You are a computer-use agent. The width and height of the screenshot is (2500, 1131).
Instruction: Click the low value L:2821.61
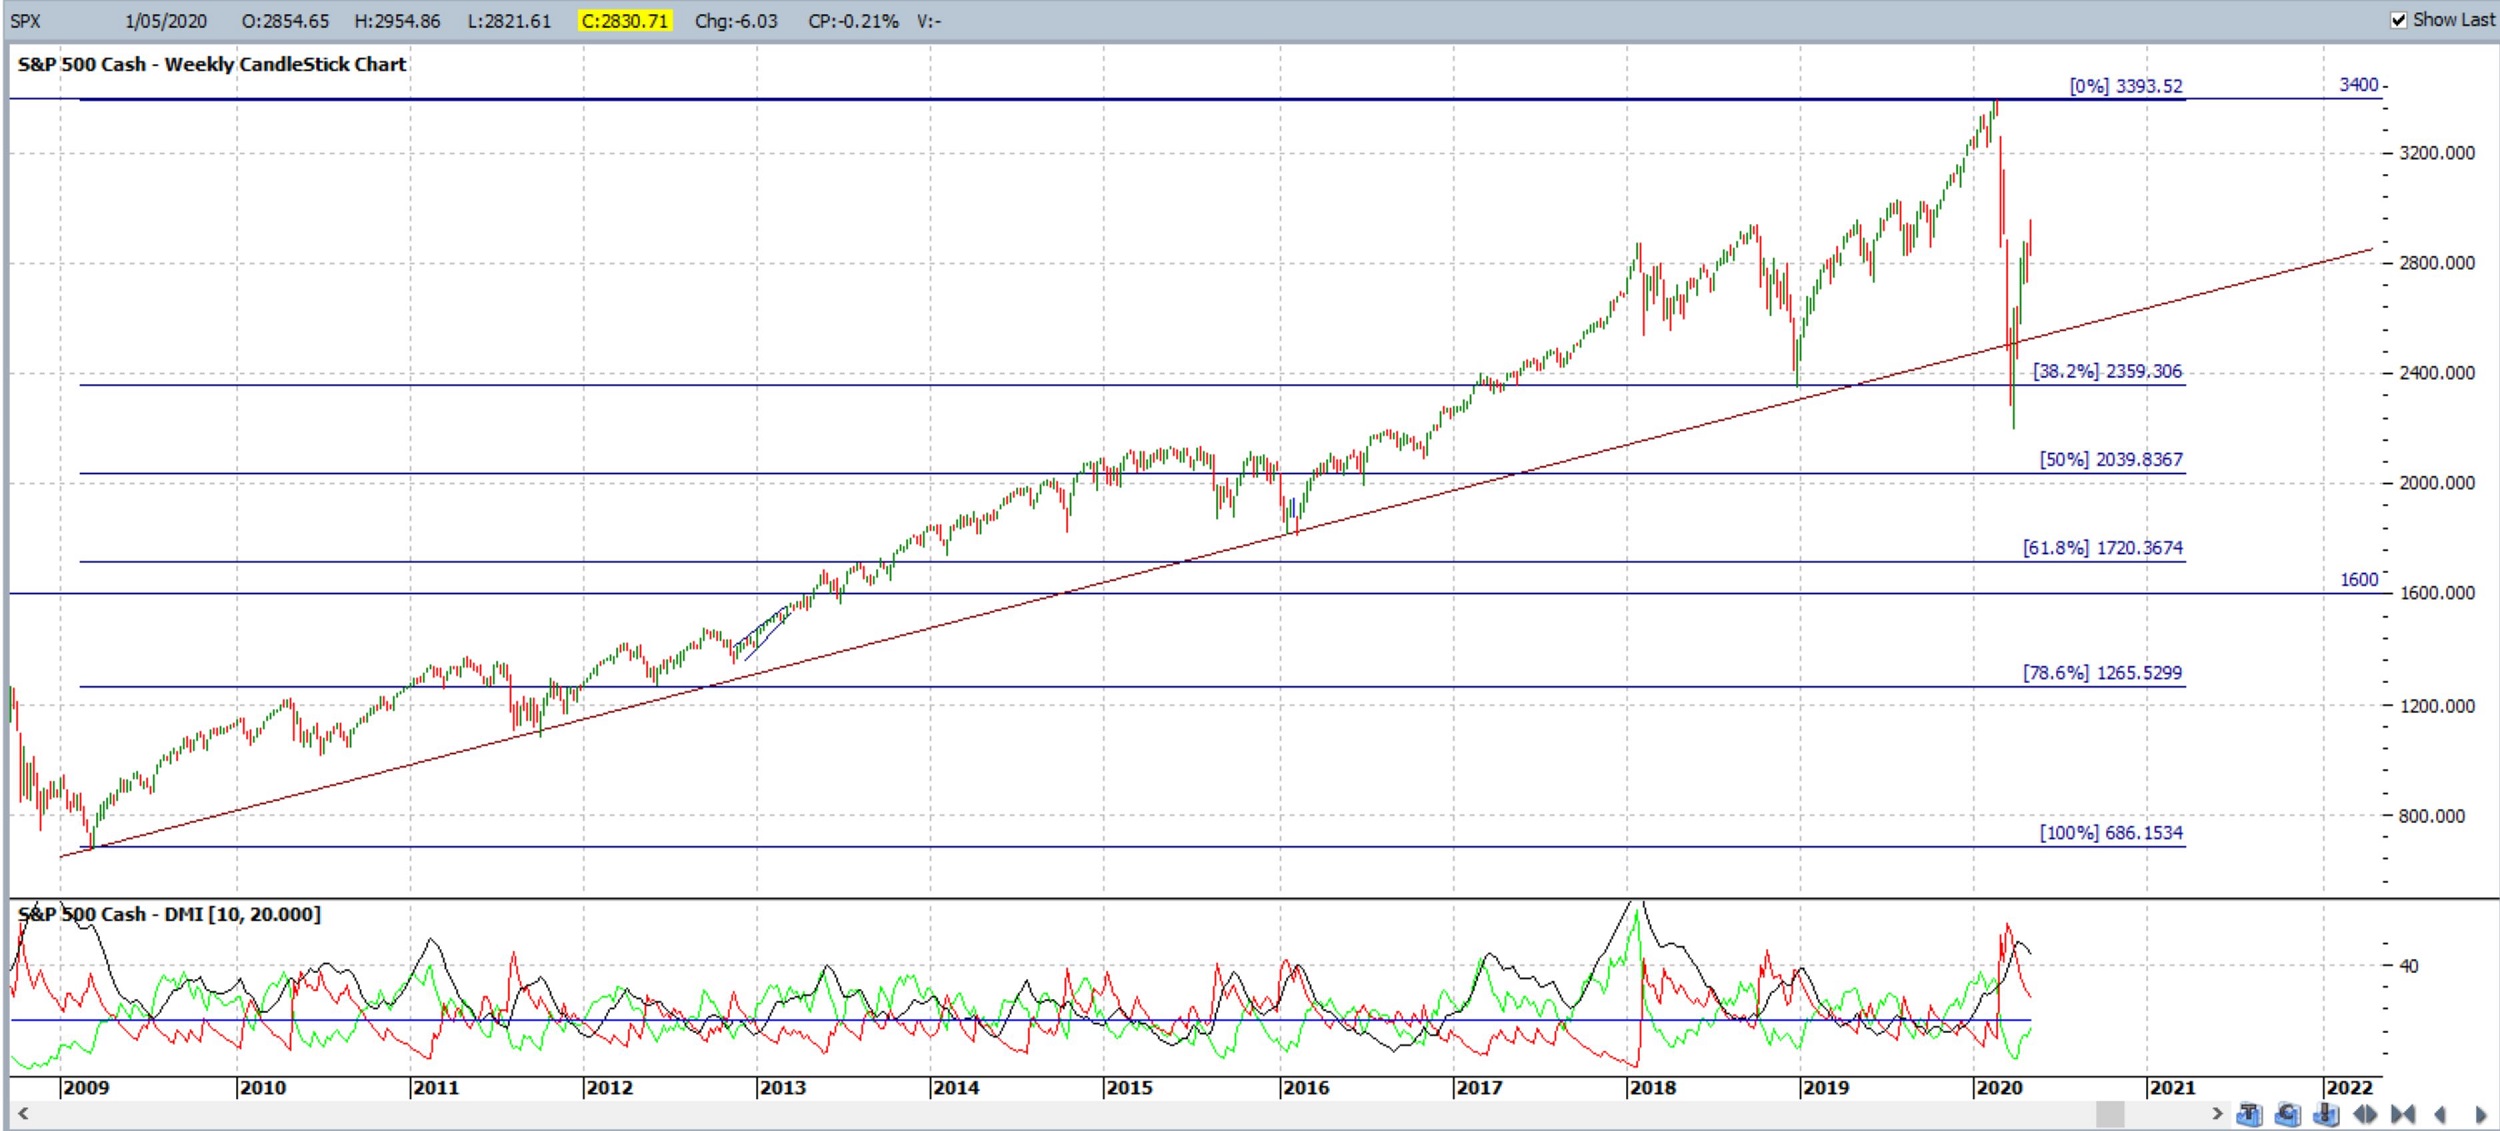(x=509, y=21)
